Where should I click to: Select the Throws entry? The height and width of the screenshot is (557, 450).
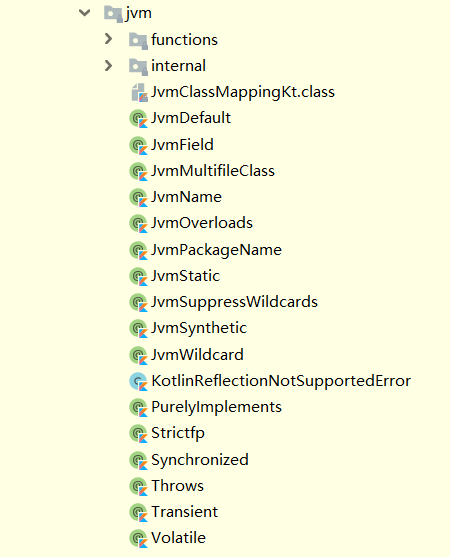[x=177, y=486]
